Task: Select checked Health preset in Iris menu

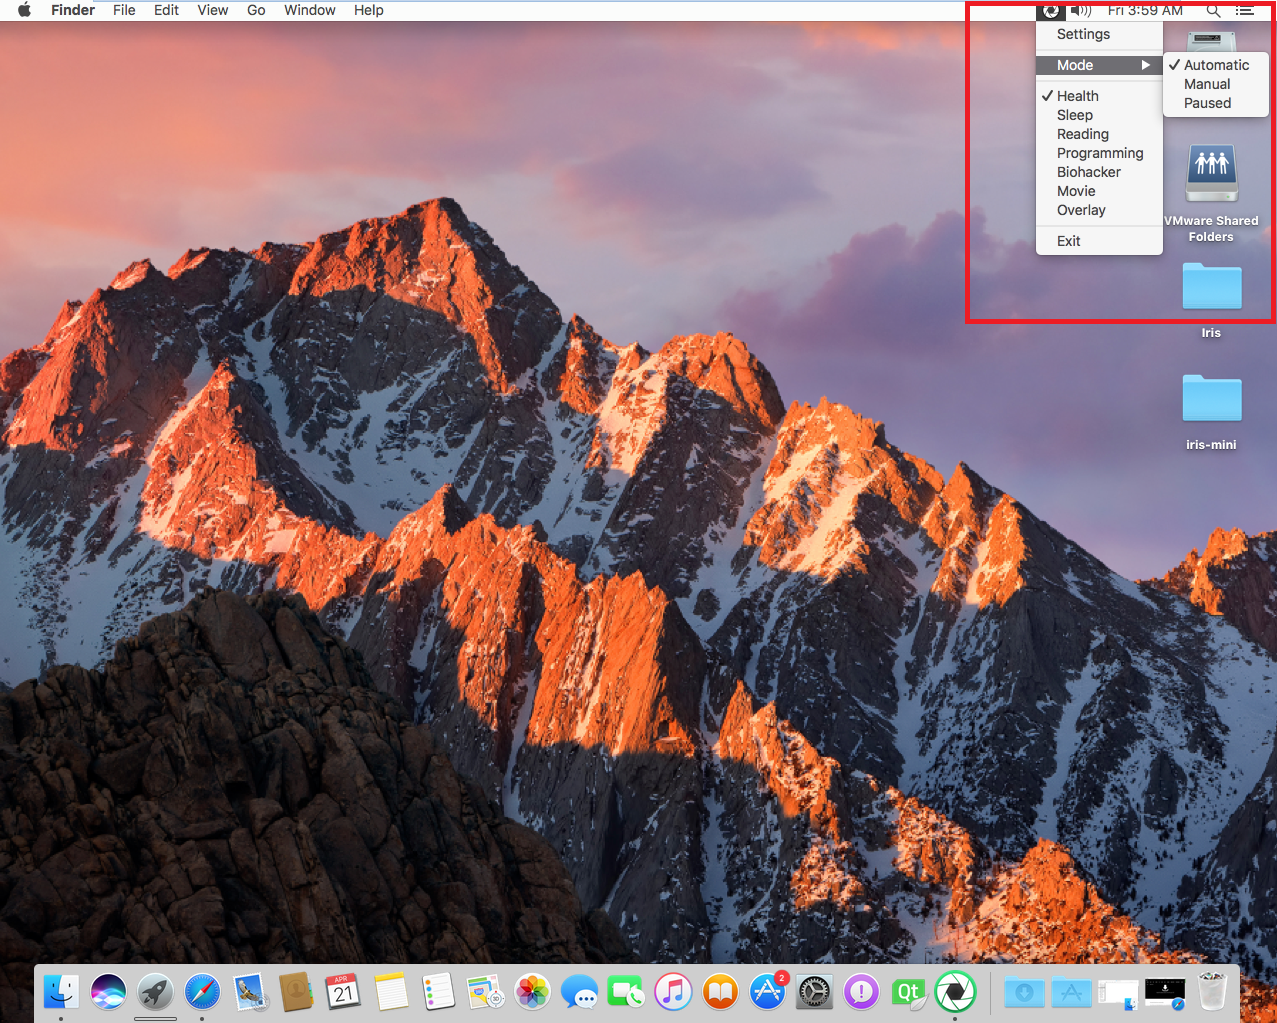Action: tap(1099, 96)
